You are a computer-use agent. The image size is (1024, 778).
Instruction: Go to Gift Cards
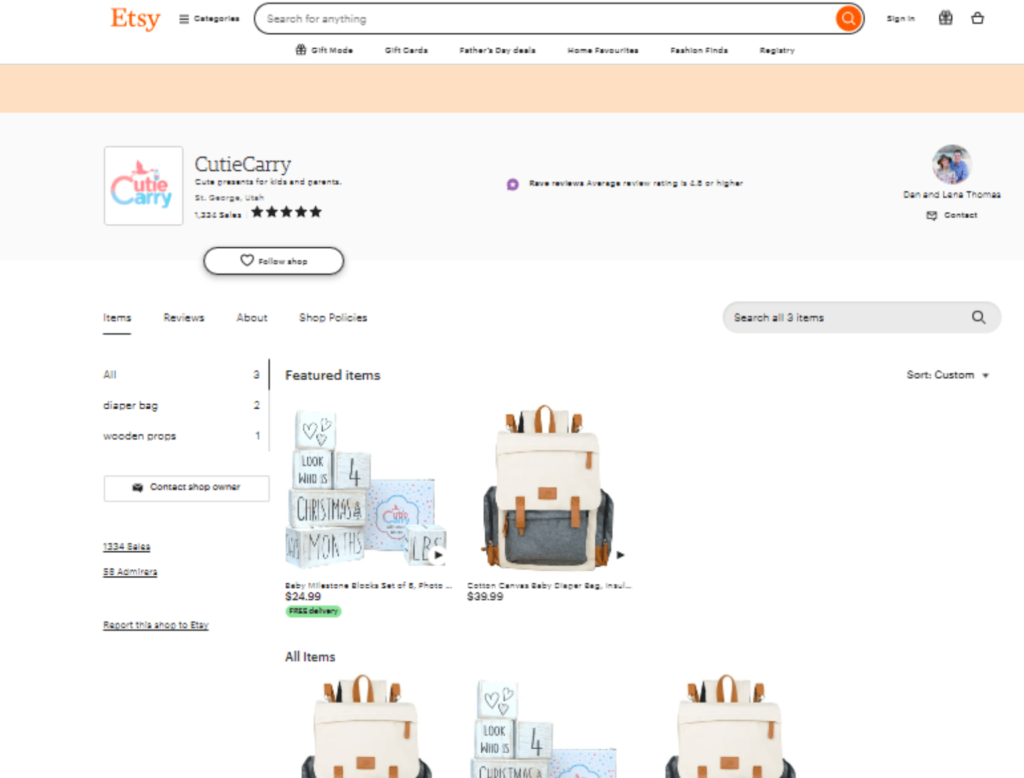[x=406, y=50]
